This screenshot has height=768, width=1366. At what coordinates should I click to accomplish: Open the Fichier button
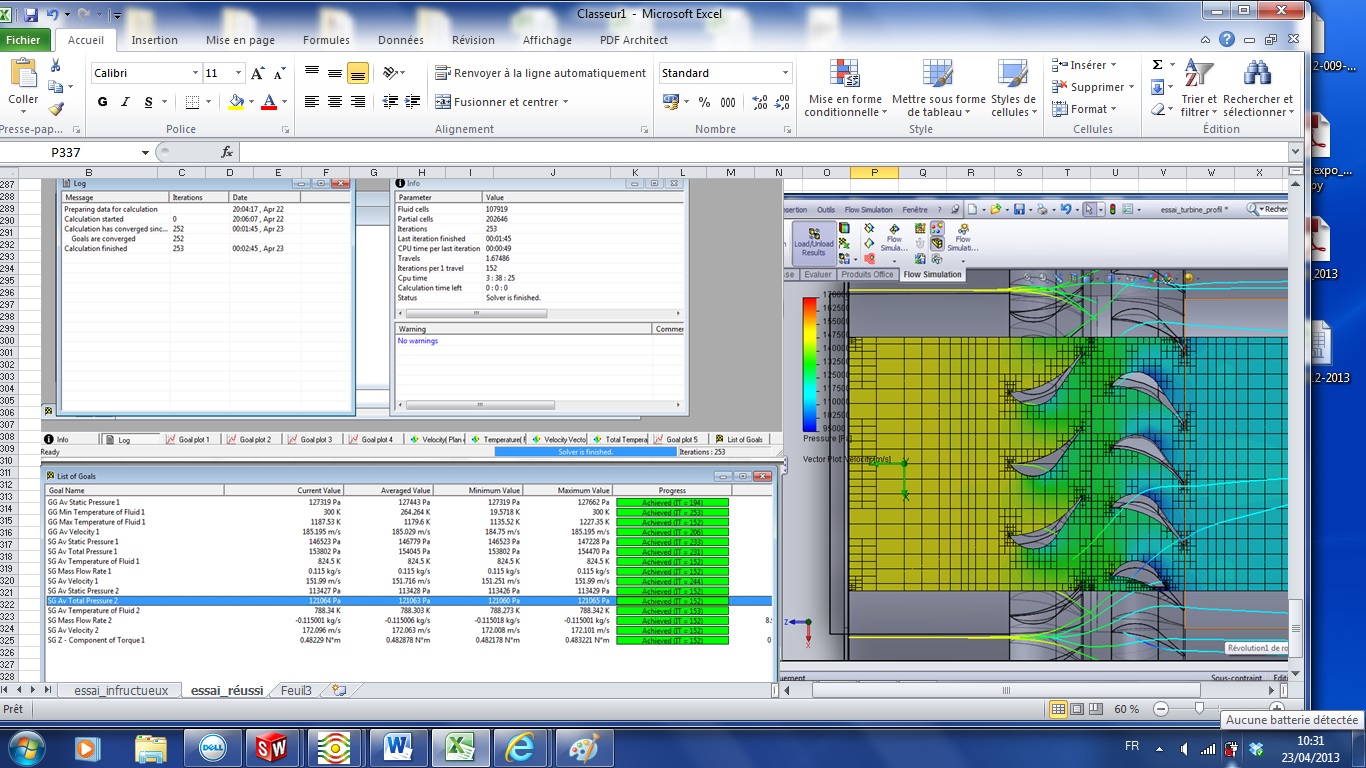pos(25,40)
